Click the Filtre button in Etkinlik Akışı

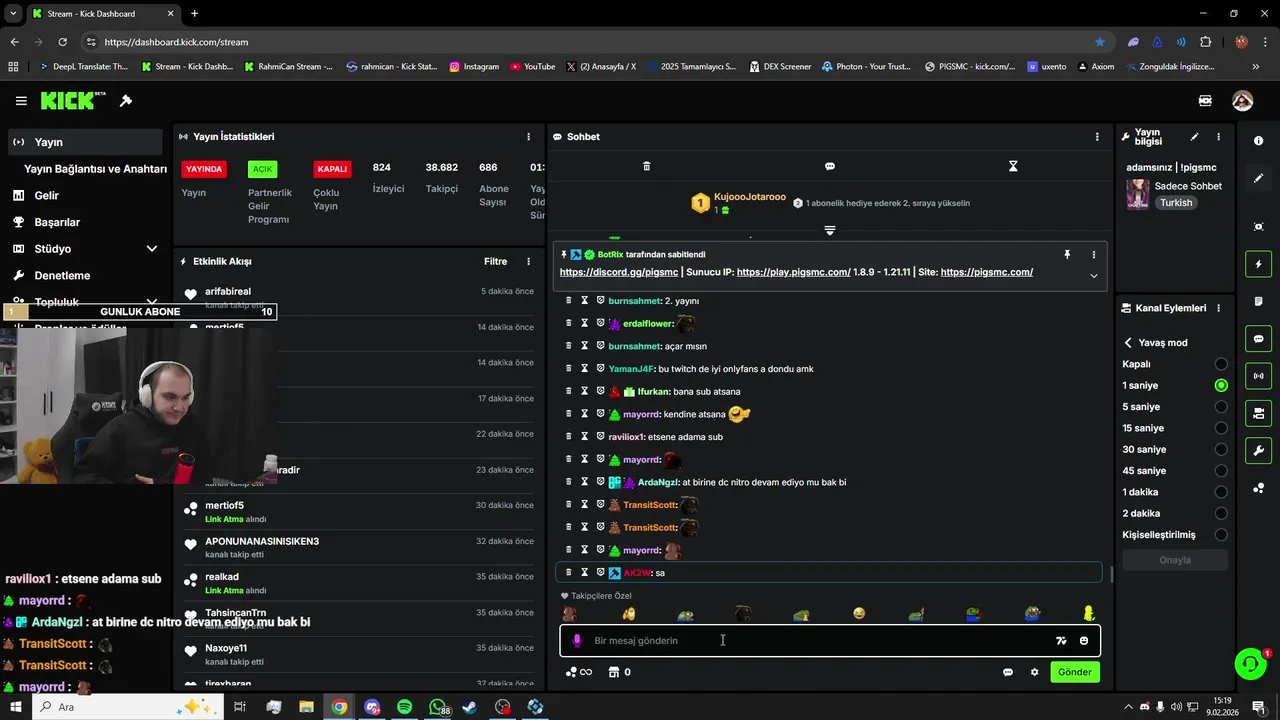(496, 262)
